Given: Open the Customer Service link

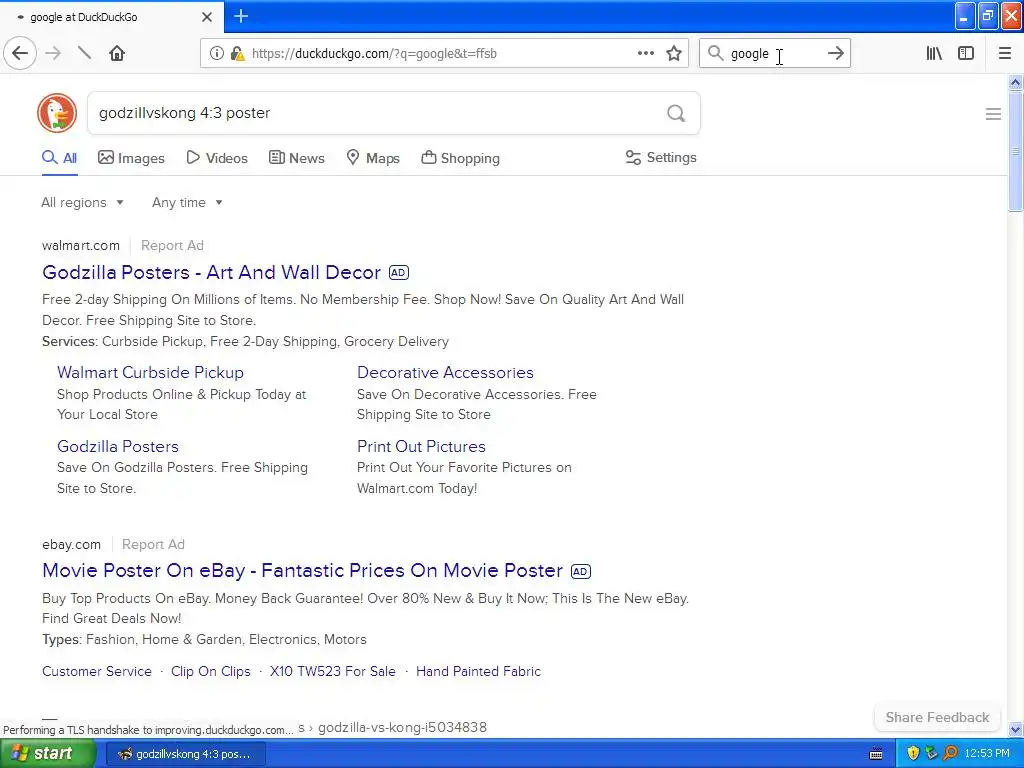Looking at the screenshot, I should coord(97,671).
